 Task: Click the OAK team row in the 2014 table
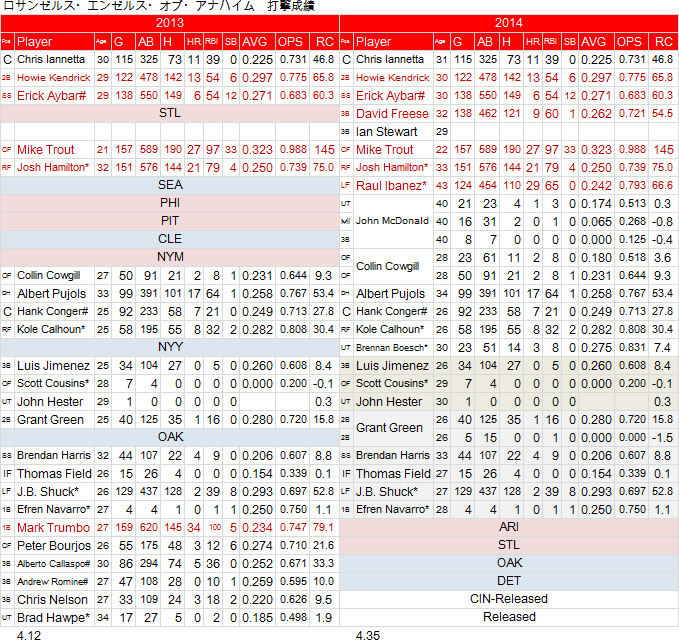pos(509,563)
